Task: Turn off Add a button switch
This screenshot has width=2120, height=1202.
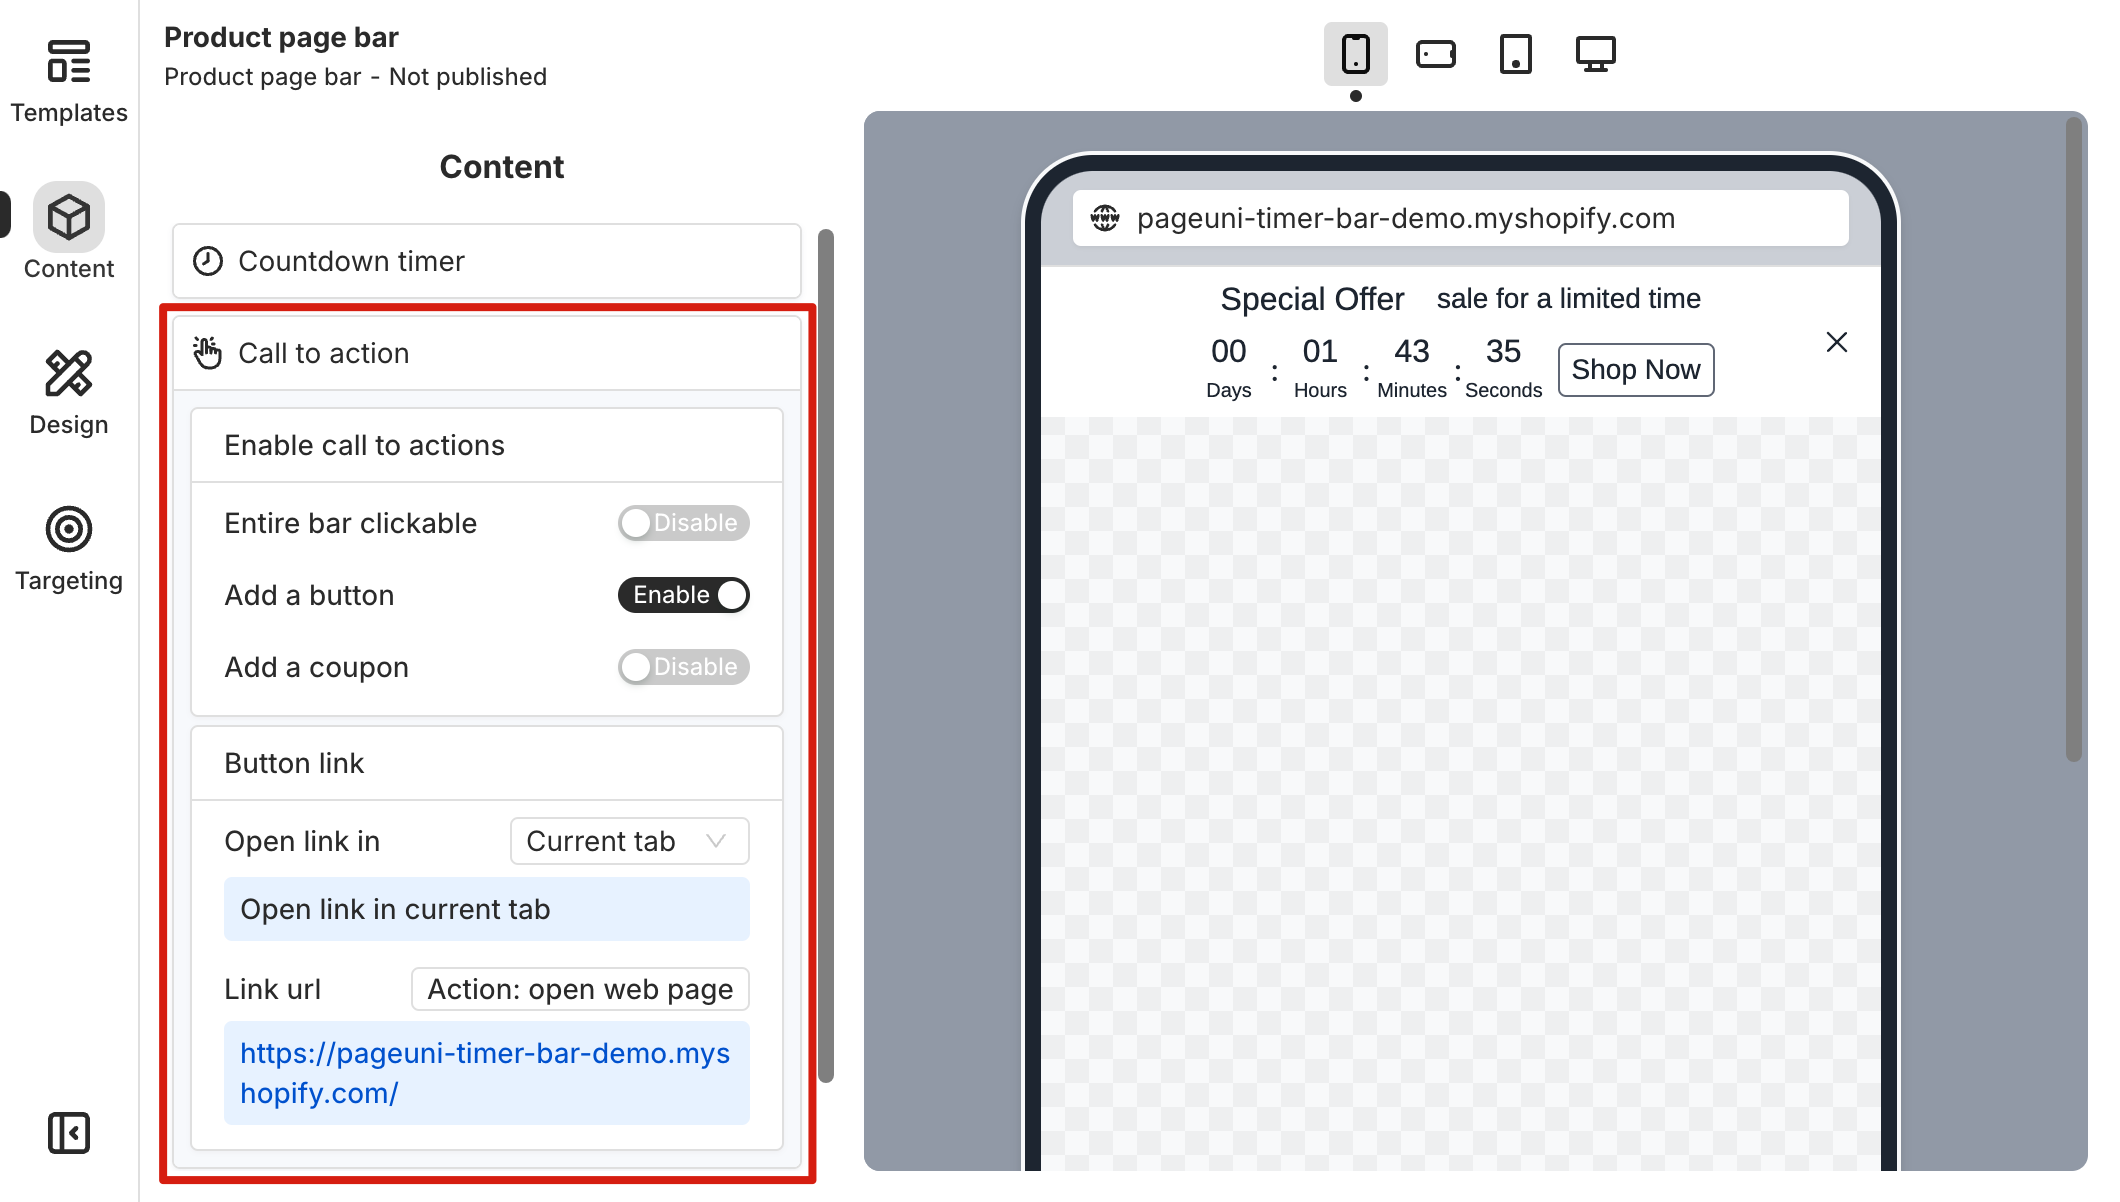Action: click(683, 595)
